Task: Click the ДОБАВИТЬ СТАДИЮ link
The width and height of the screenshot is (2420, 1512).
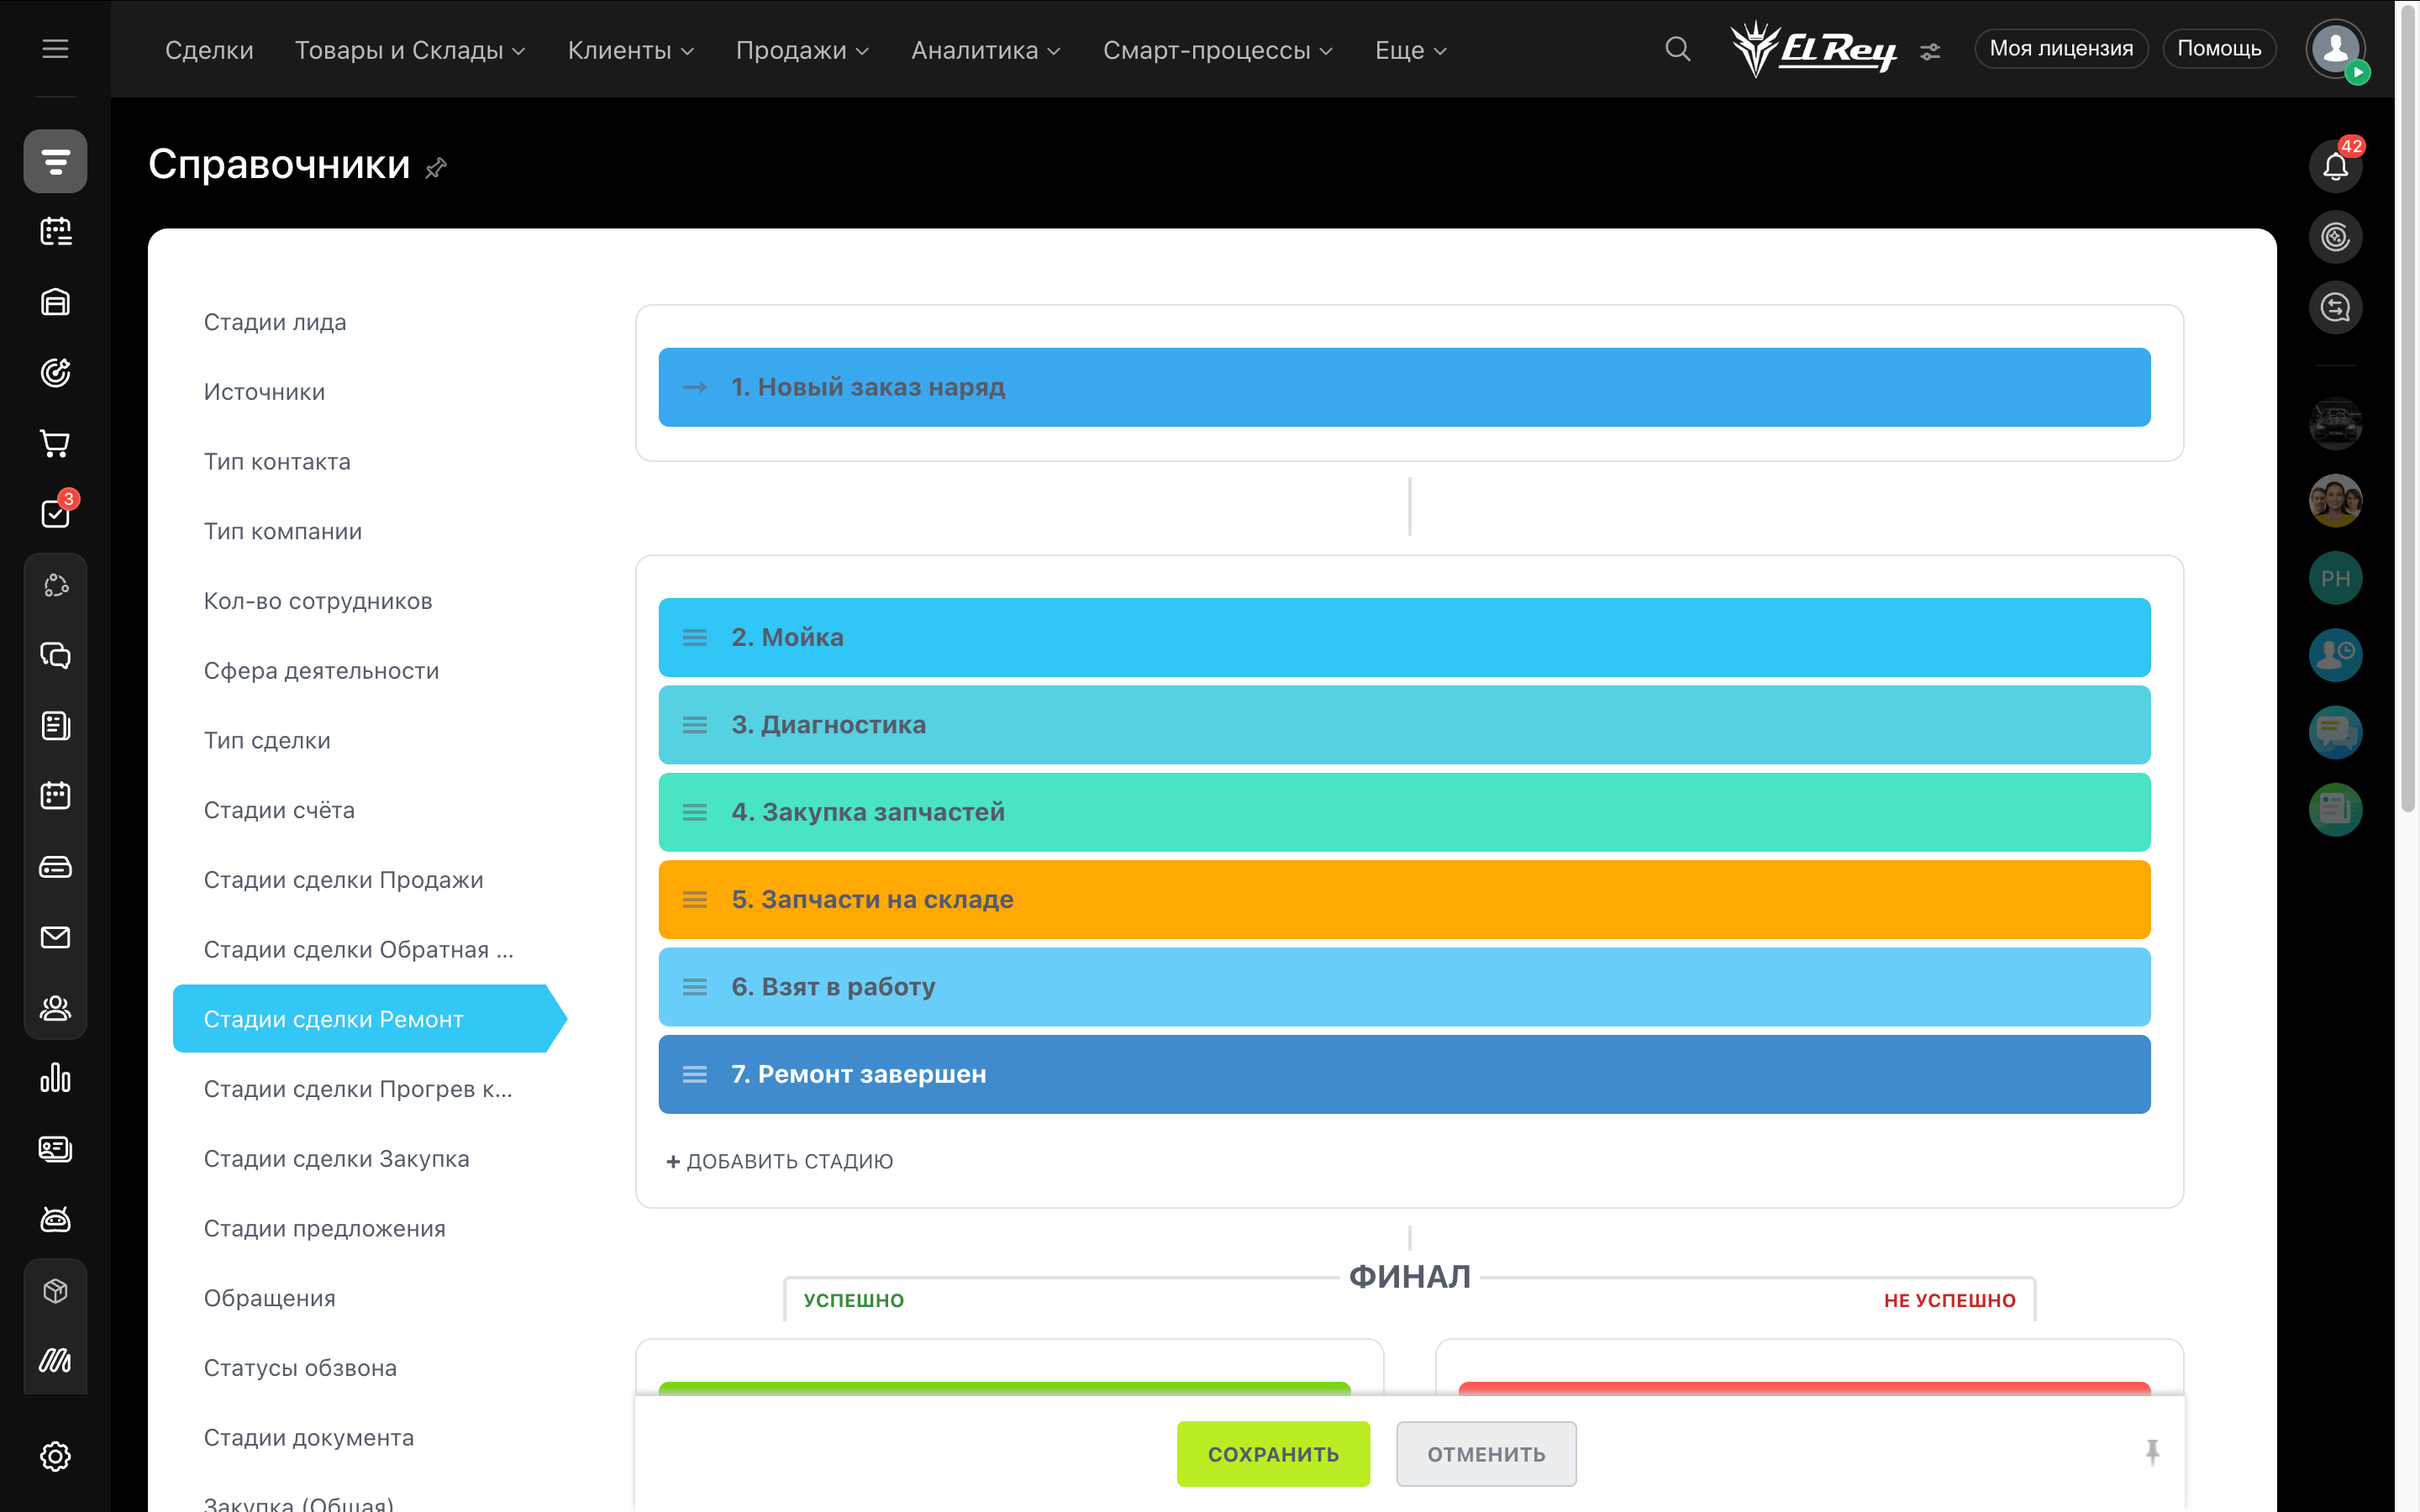Action: point(780,1161)
